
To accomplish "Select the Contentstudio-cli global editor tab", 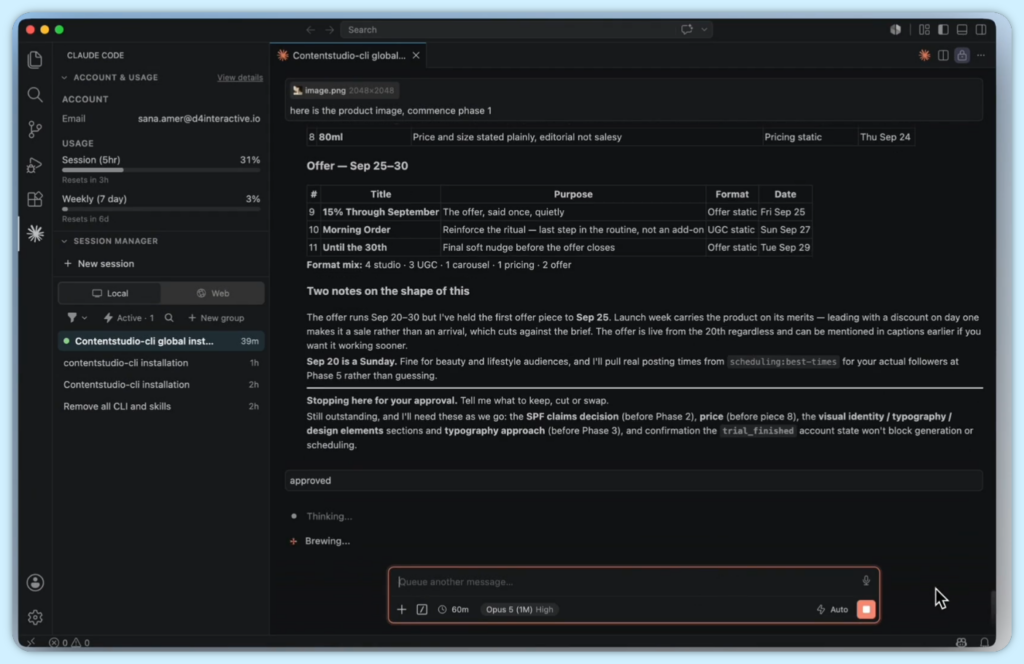I will tap(348, 55).
